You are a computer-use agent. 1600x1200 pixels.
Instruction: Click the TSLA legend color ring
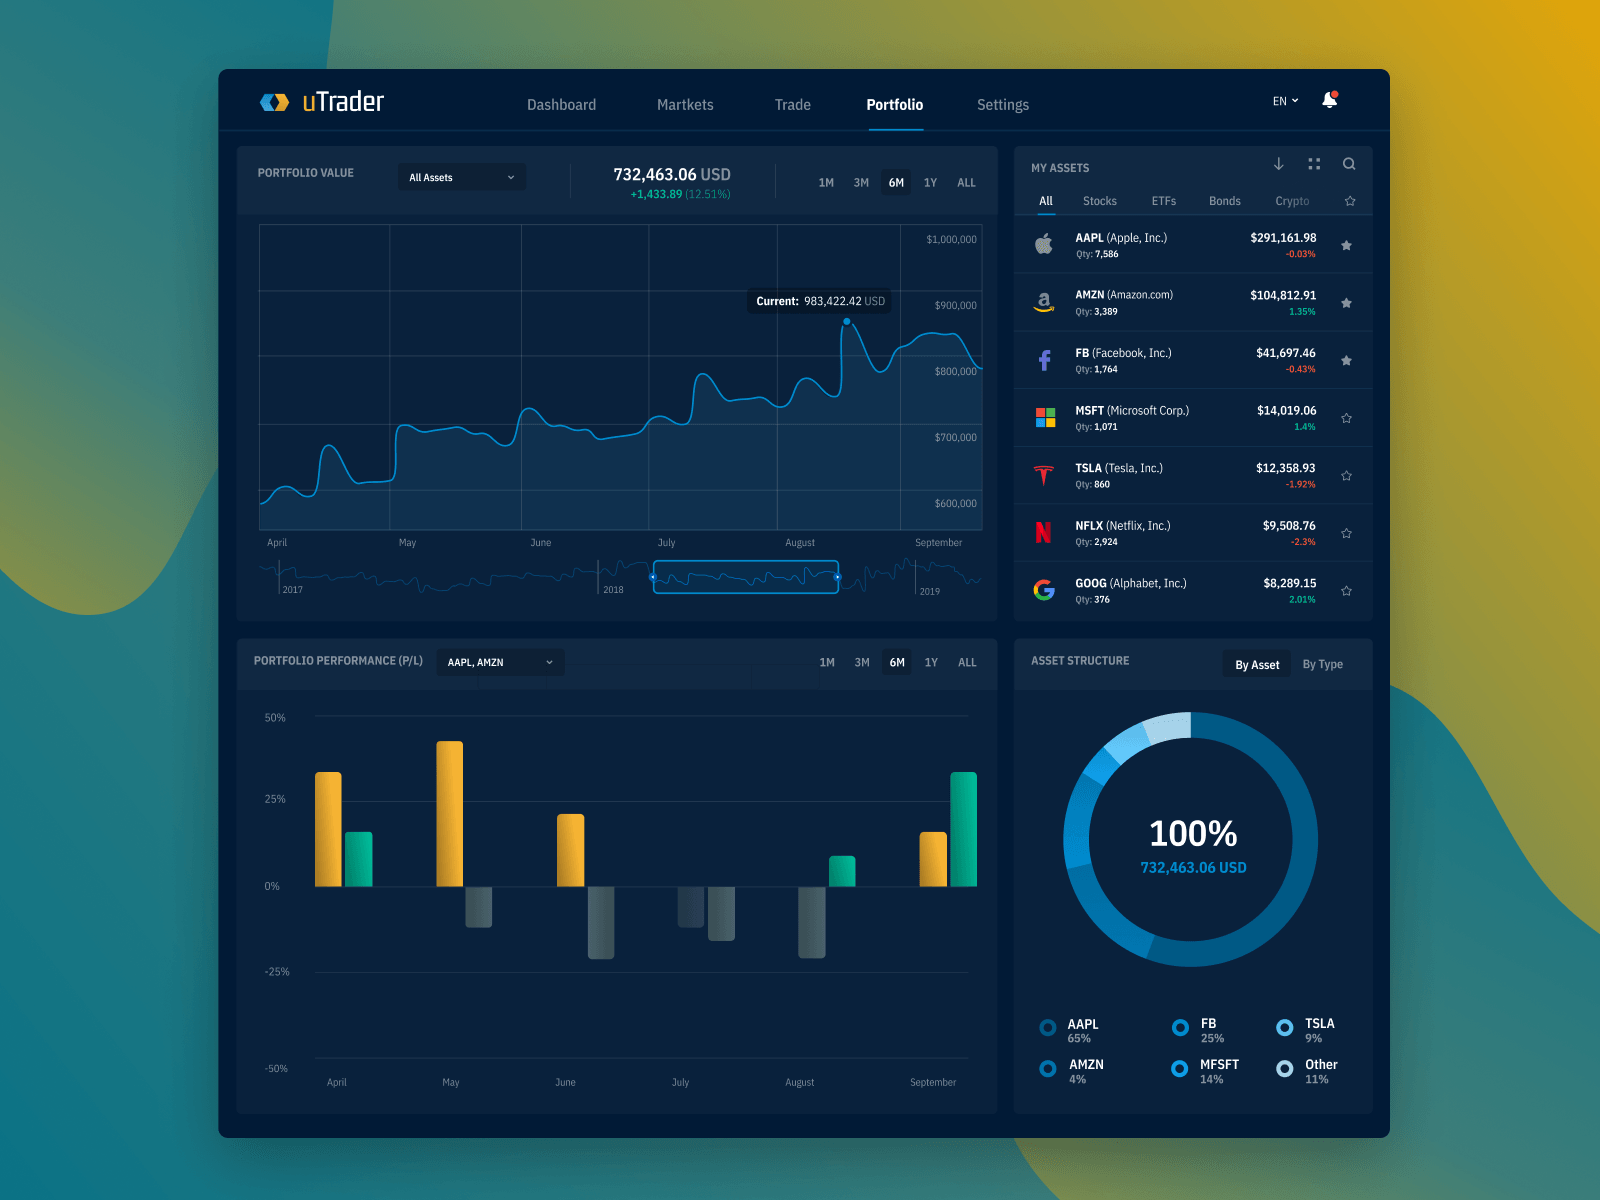pos(1285,1027)
